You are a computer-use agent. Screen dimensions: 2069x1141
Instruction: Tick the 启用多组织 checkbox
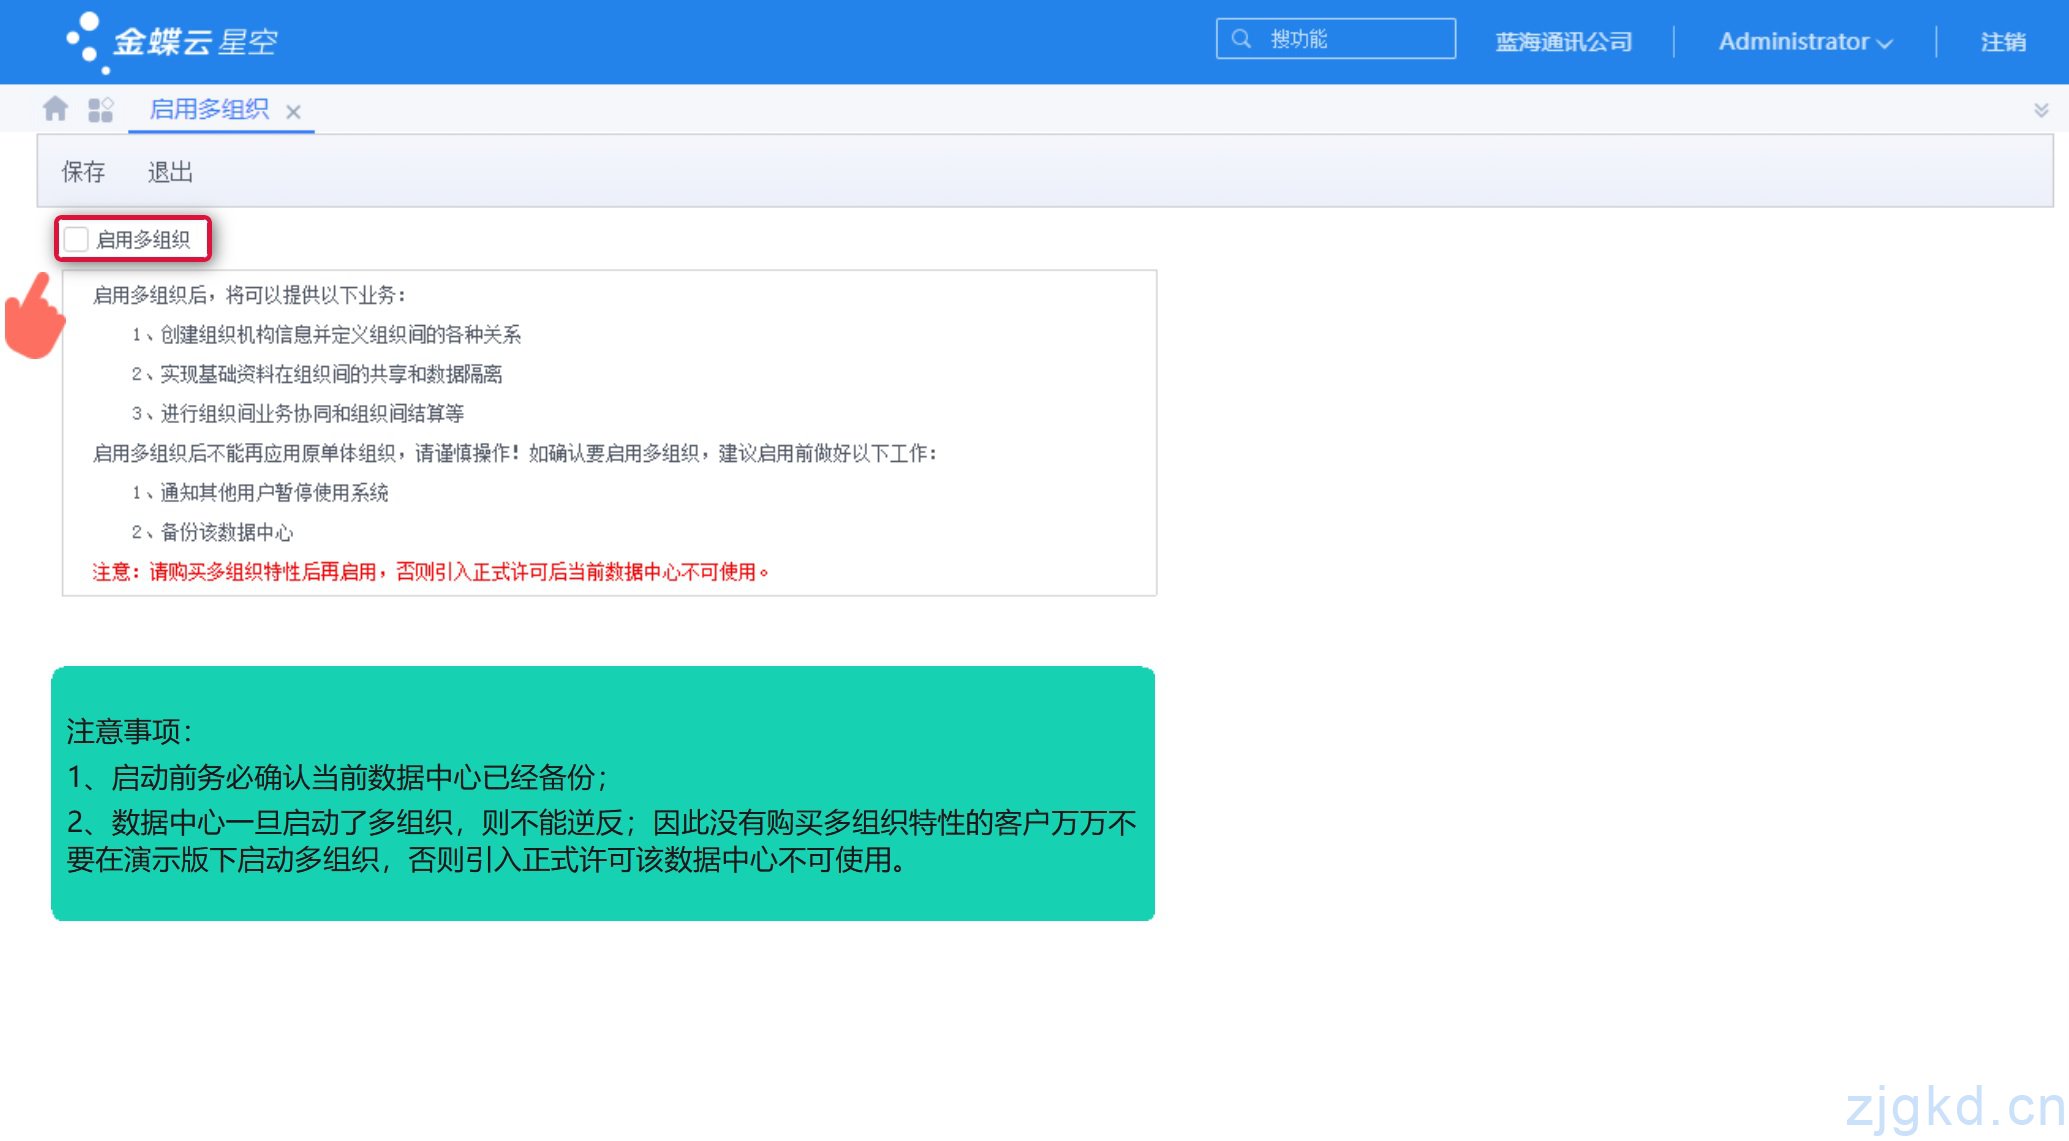coord(76,239)
